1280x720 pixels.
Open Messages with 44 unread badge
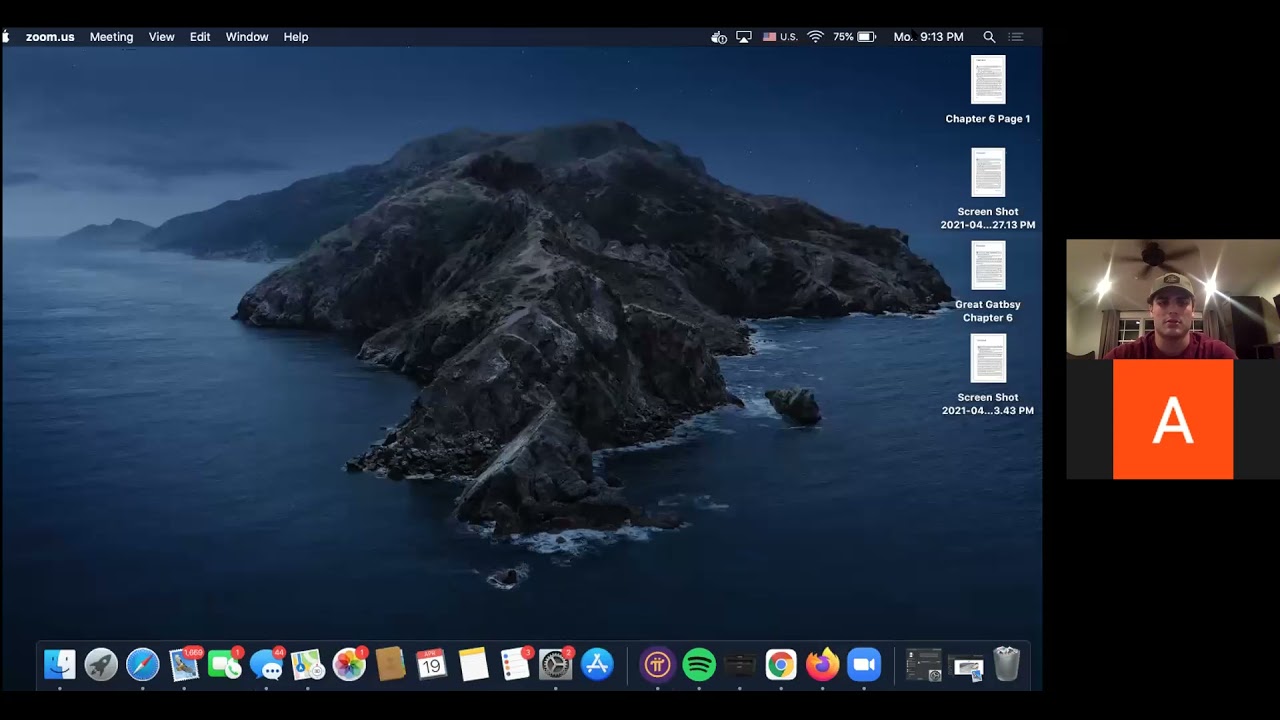pos(266,665)
